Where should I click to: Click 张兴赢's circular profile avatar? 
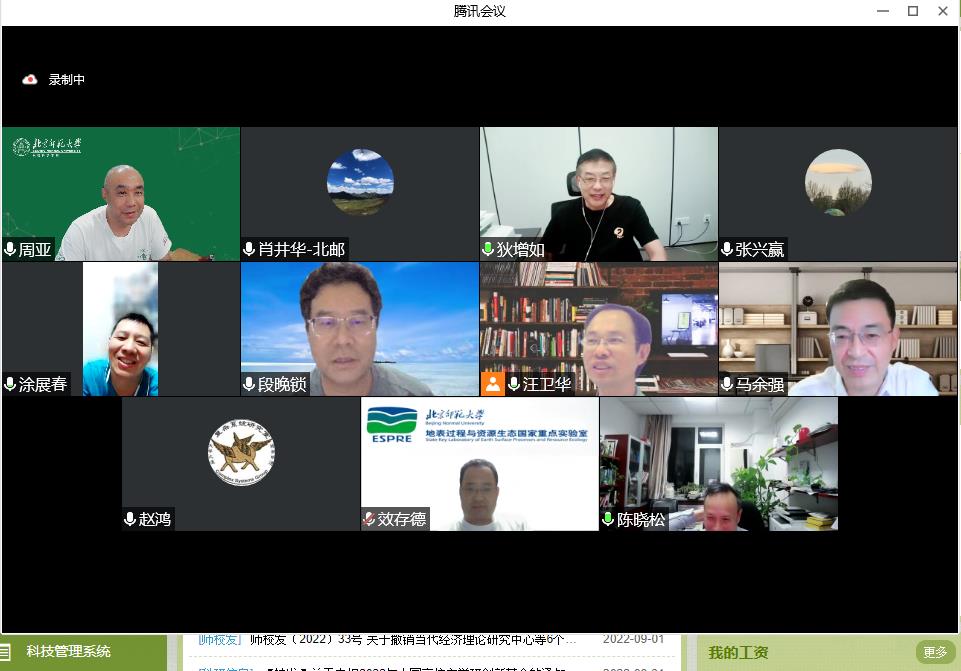pyautogui.click(x=838, y=182)
